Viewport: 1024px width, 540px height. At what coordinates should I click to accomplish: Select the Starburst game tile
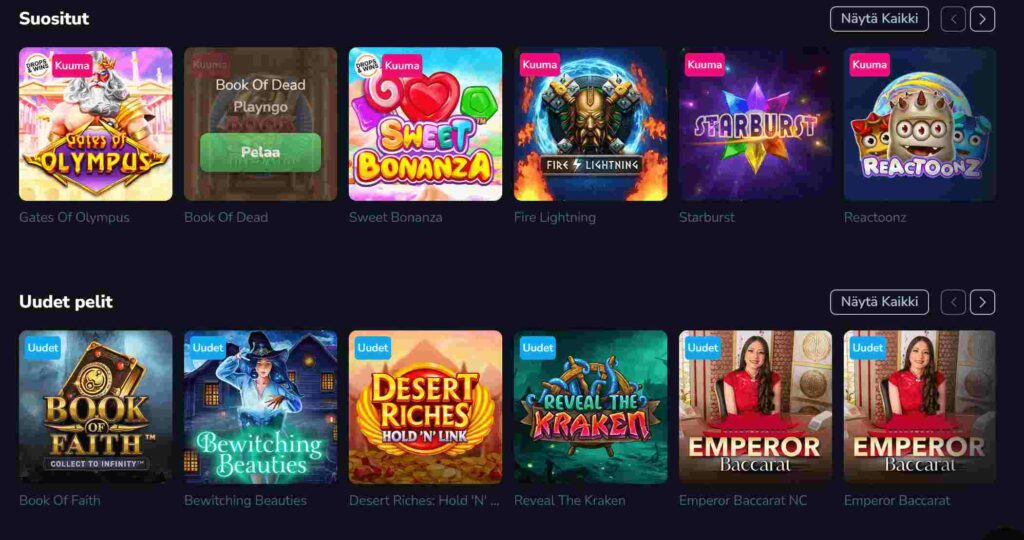pos(756,124)
